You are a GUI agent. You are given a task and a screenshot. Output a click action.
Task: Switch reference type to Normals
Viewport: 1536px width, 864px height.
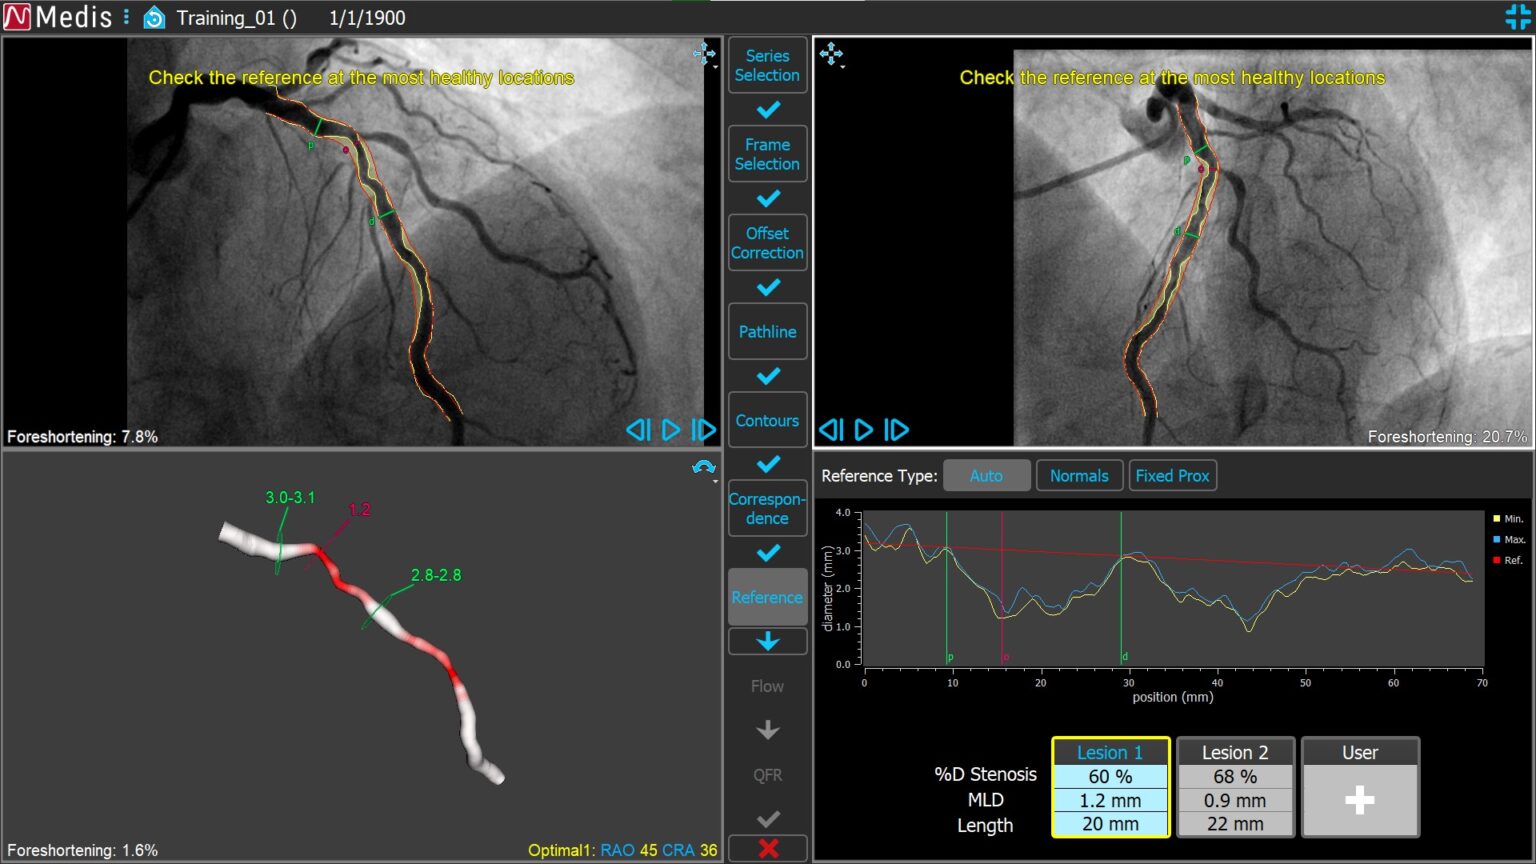(x=1079, y=476)
